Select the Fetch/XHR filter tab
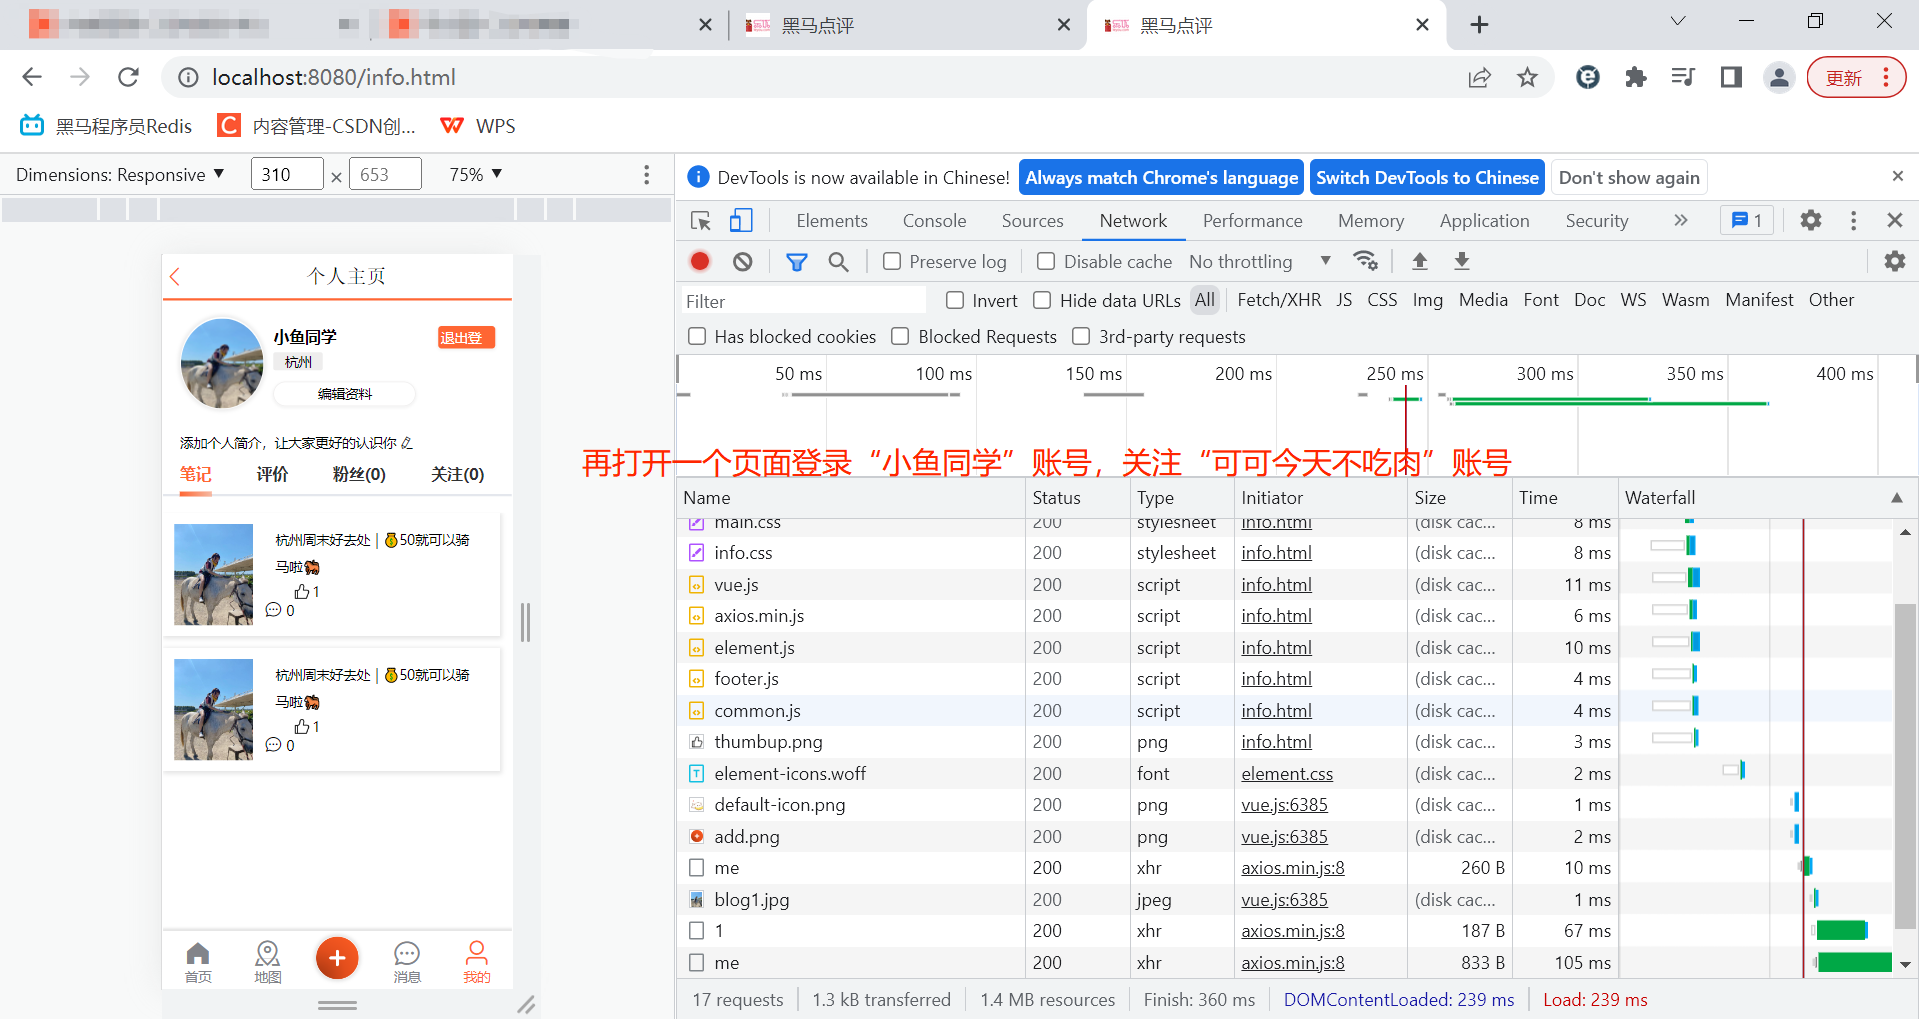Screen dimensions: 1919x1019 point(1278,299)
